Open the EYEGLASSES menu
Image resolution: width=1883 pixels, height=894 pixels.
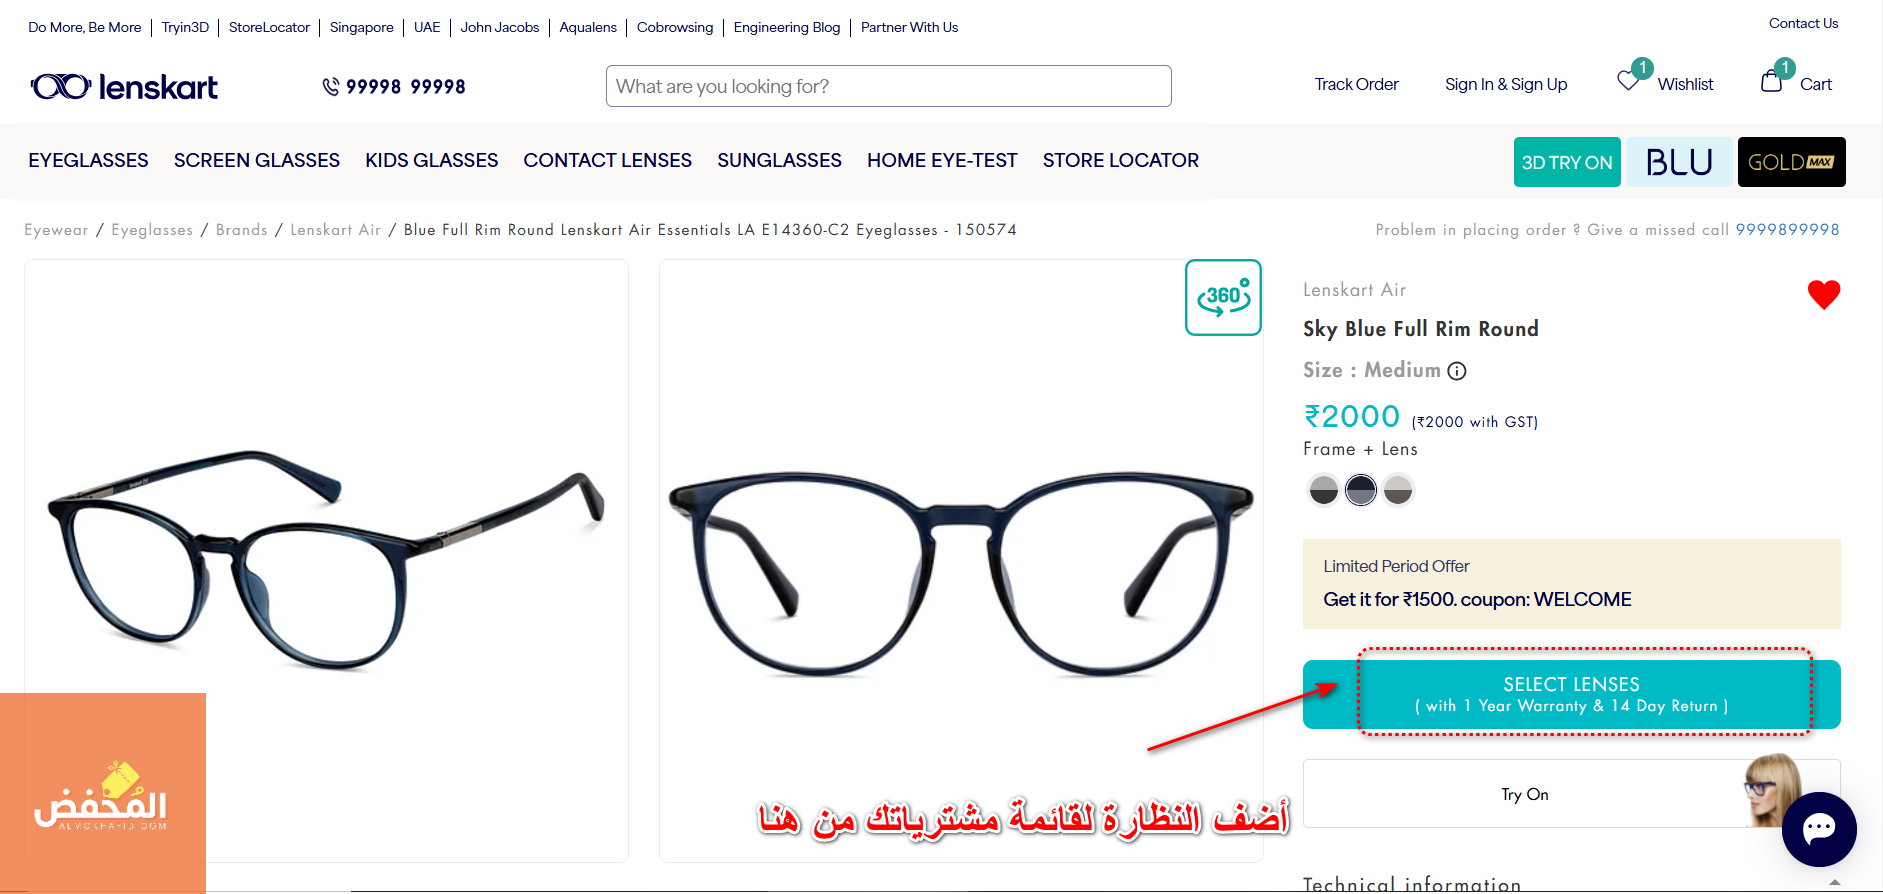pyautogui.click(x=88, y=160)
